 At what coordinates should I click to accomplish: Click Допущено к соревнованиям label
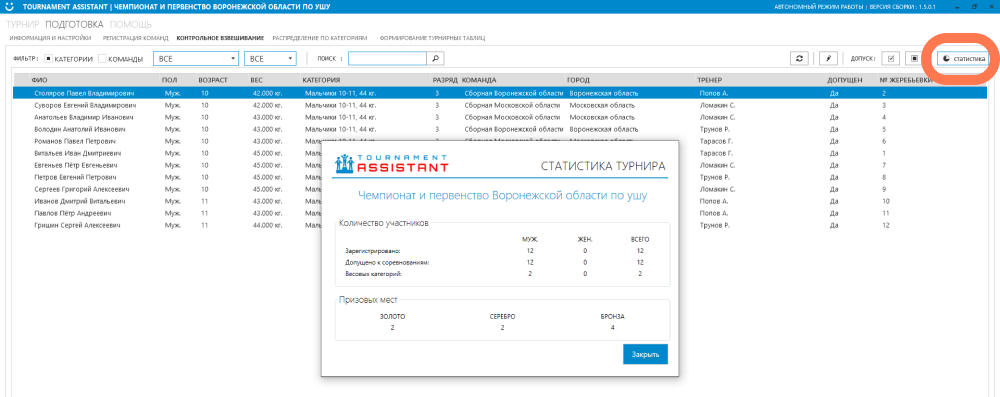[x=386, y=262]
